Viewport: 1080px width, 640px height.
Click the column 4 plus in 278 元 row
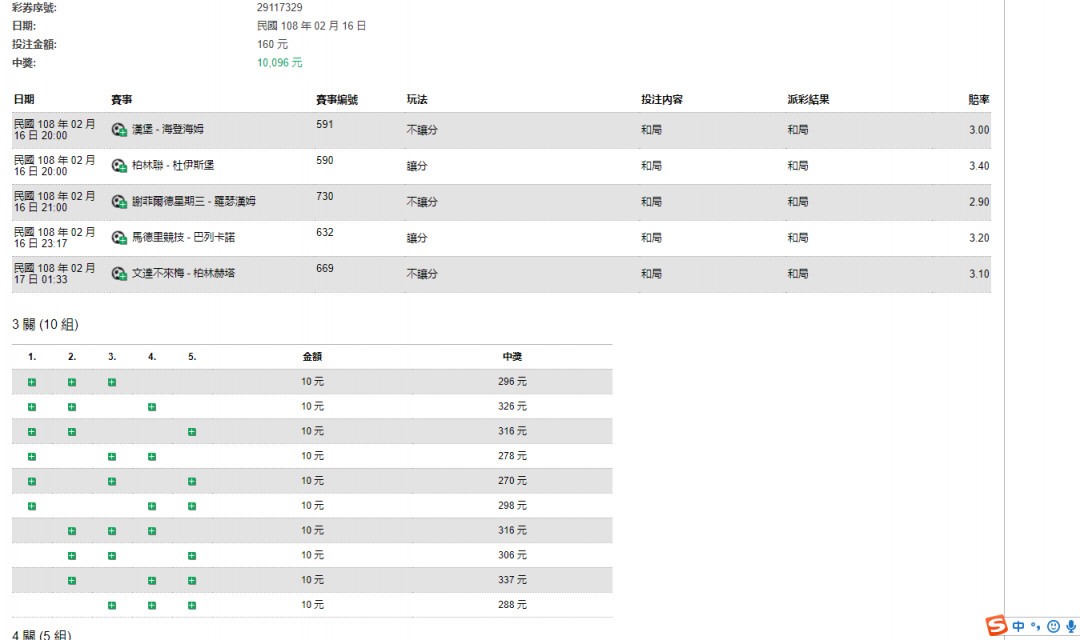point(152,457)
